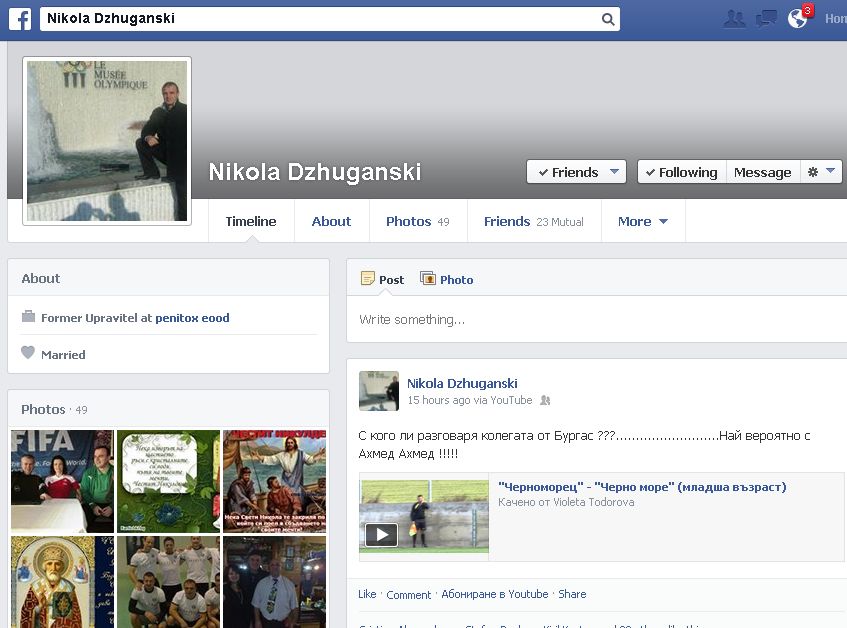Expand the More tab dropdown
847x628 pixels.
pos(643,221)
